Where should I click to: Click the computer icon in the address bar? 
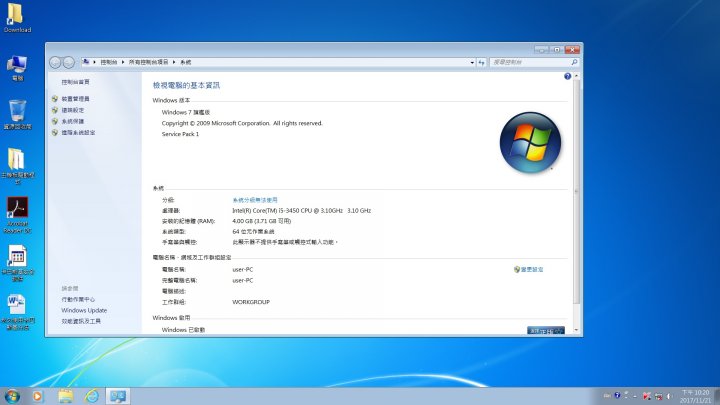point(86,62)
